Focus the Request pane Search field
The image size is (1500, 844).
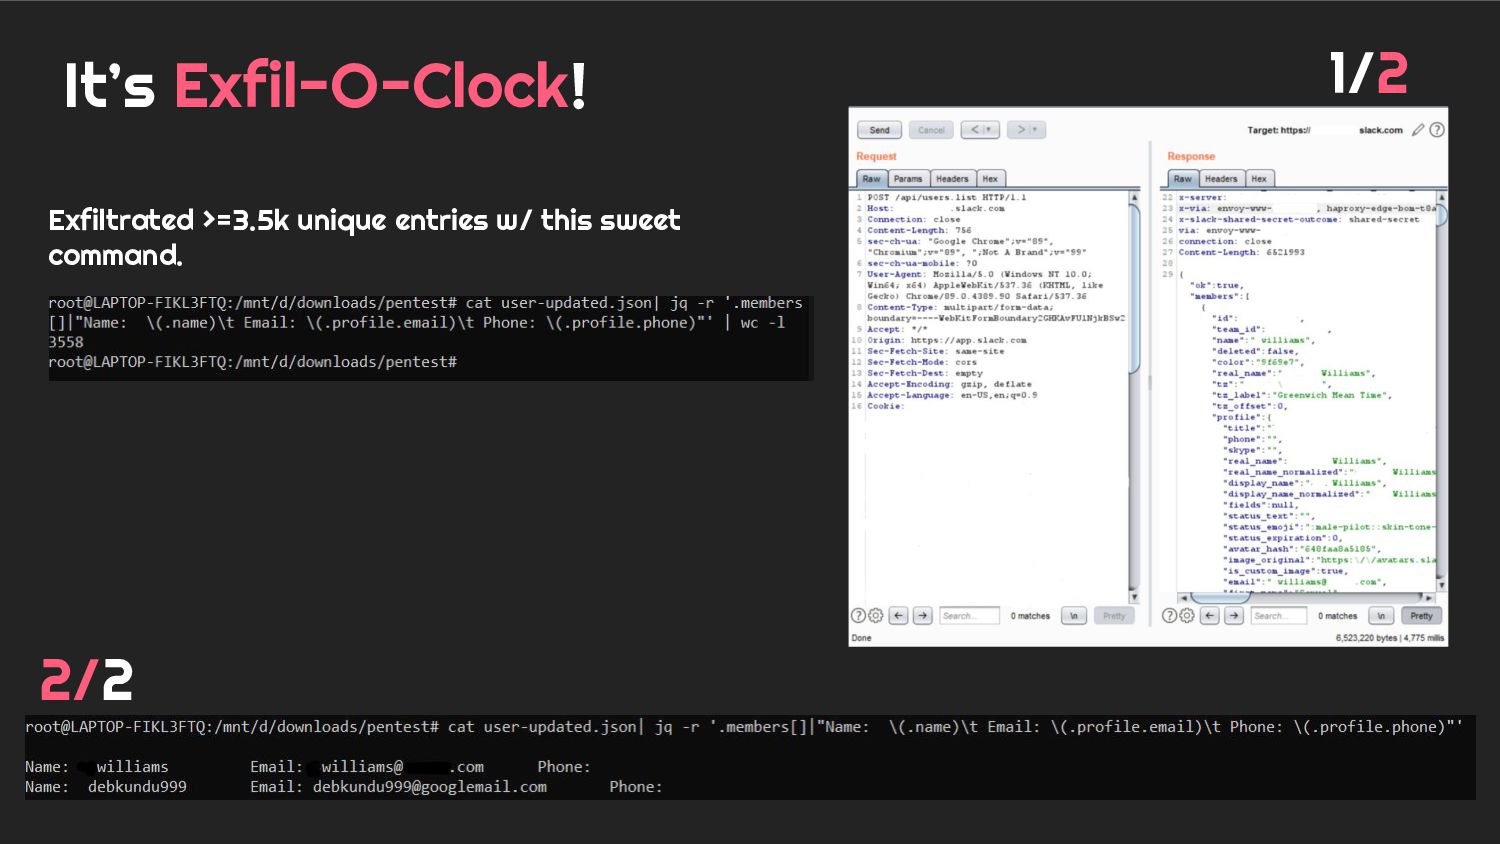tap(969, 616)
